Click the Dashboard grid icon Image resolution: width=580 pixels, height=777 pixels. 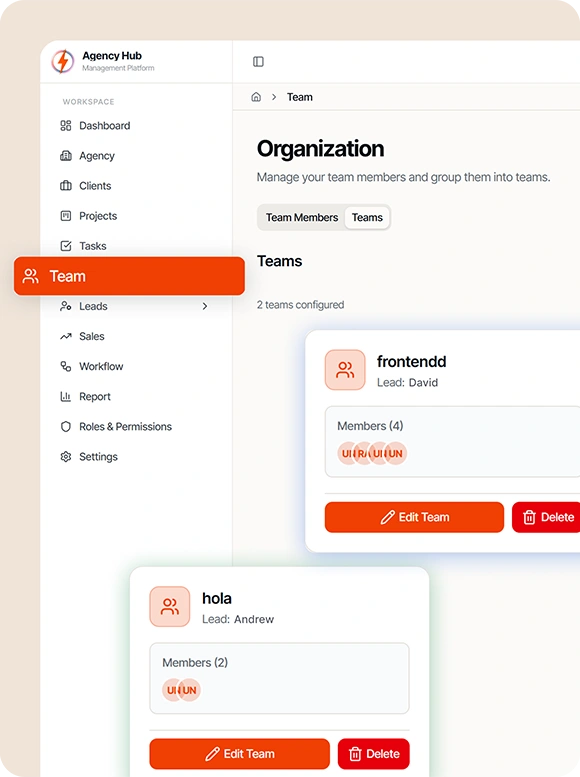[x=65, y=125]
